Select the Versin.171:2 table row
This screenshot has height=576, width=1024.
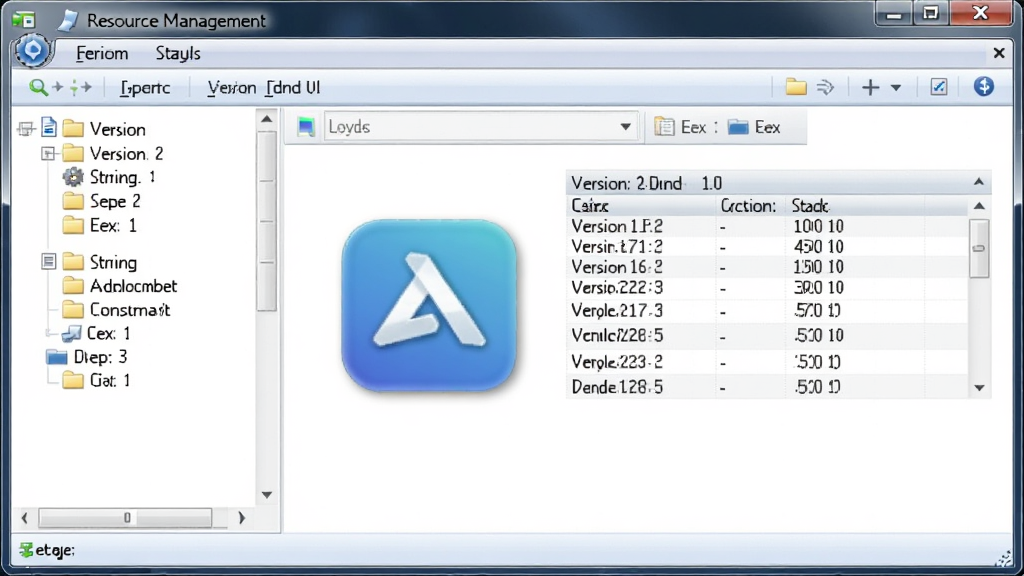click(767, 247)
